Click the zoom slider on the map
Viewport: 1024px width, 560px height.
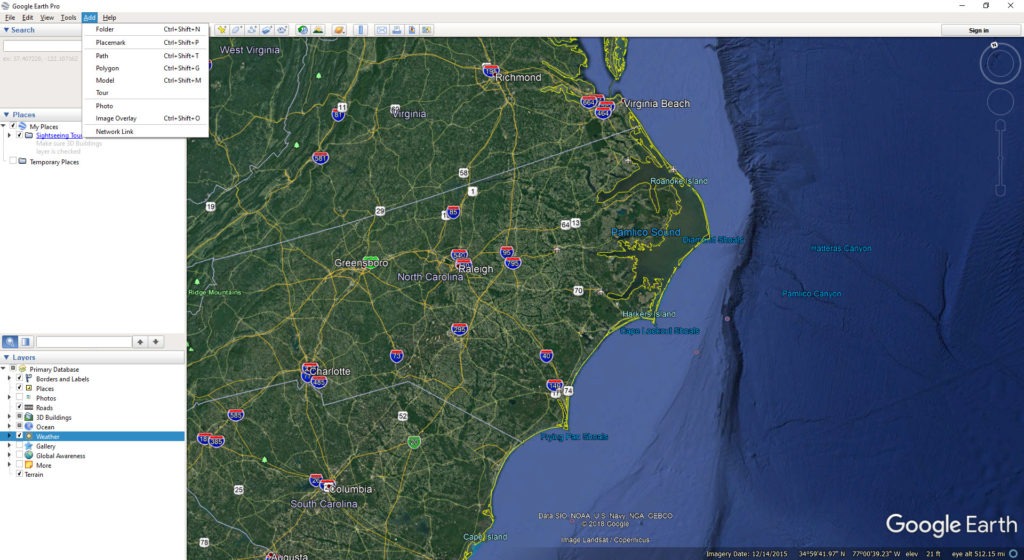[x=1000, y=158]
